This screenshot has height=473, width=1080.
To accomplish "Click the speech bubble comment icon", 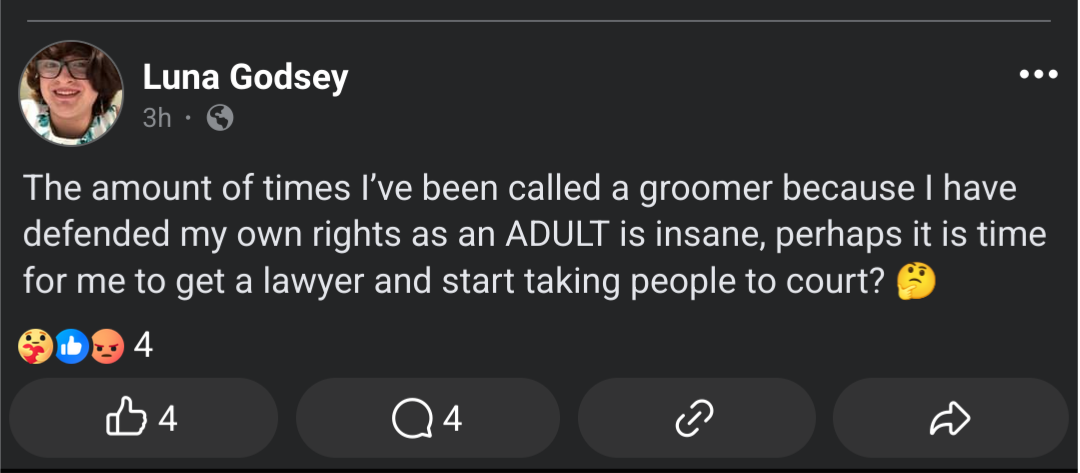I will click(413, 419).
